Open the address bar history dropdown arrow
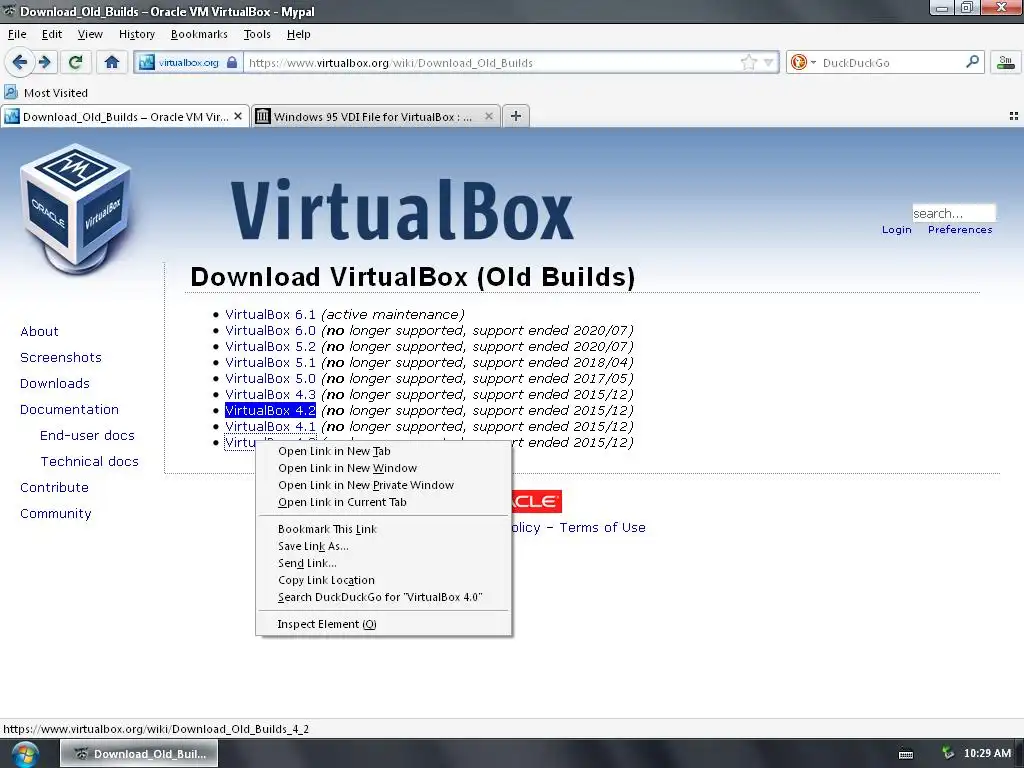The image size is (1024, 768). pyautogui.click(x=769, y=63)
